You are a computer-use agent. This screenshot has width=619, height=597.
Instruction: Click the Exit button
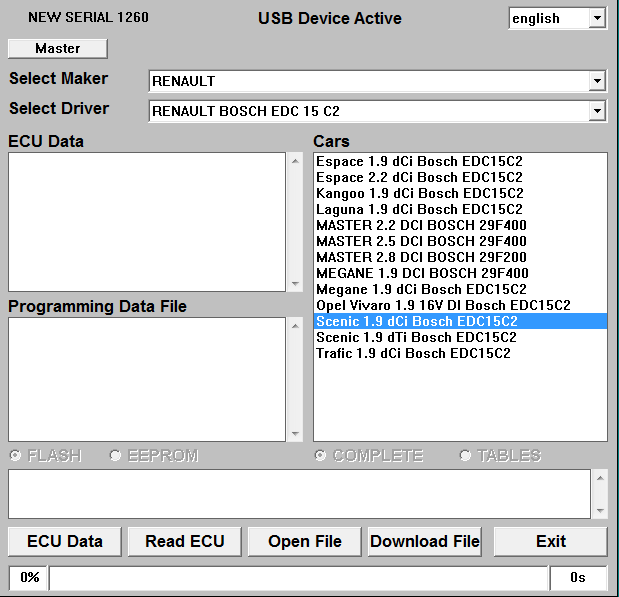coord(551,541)
